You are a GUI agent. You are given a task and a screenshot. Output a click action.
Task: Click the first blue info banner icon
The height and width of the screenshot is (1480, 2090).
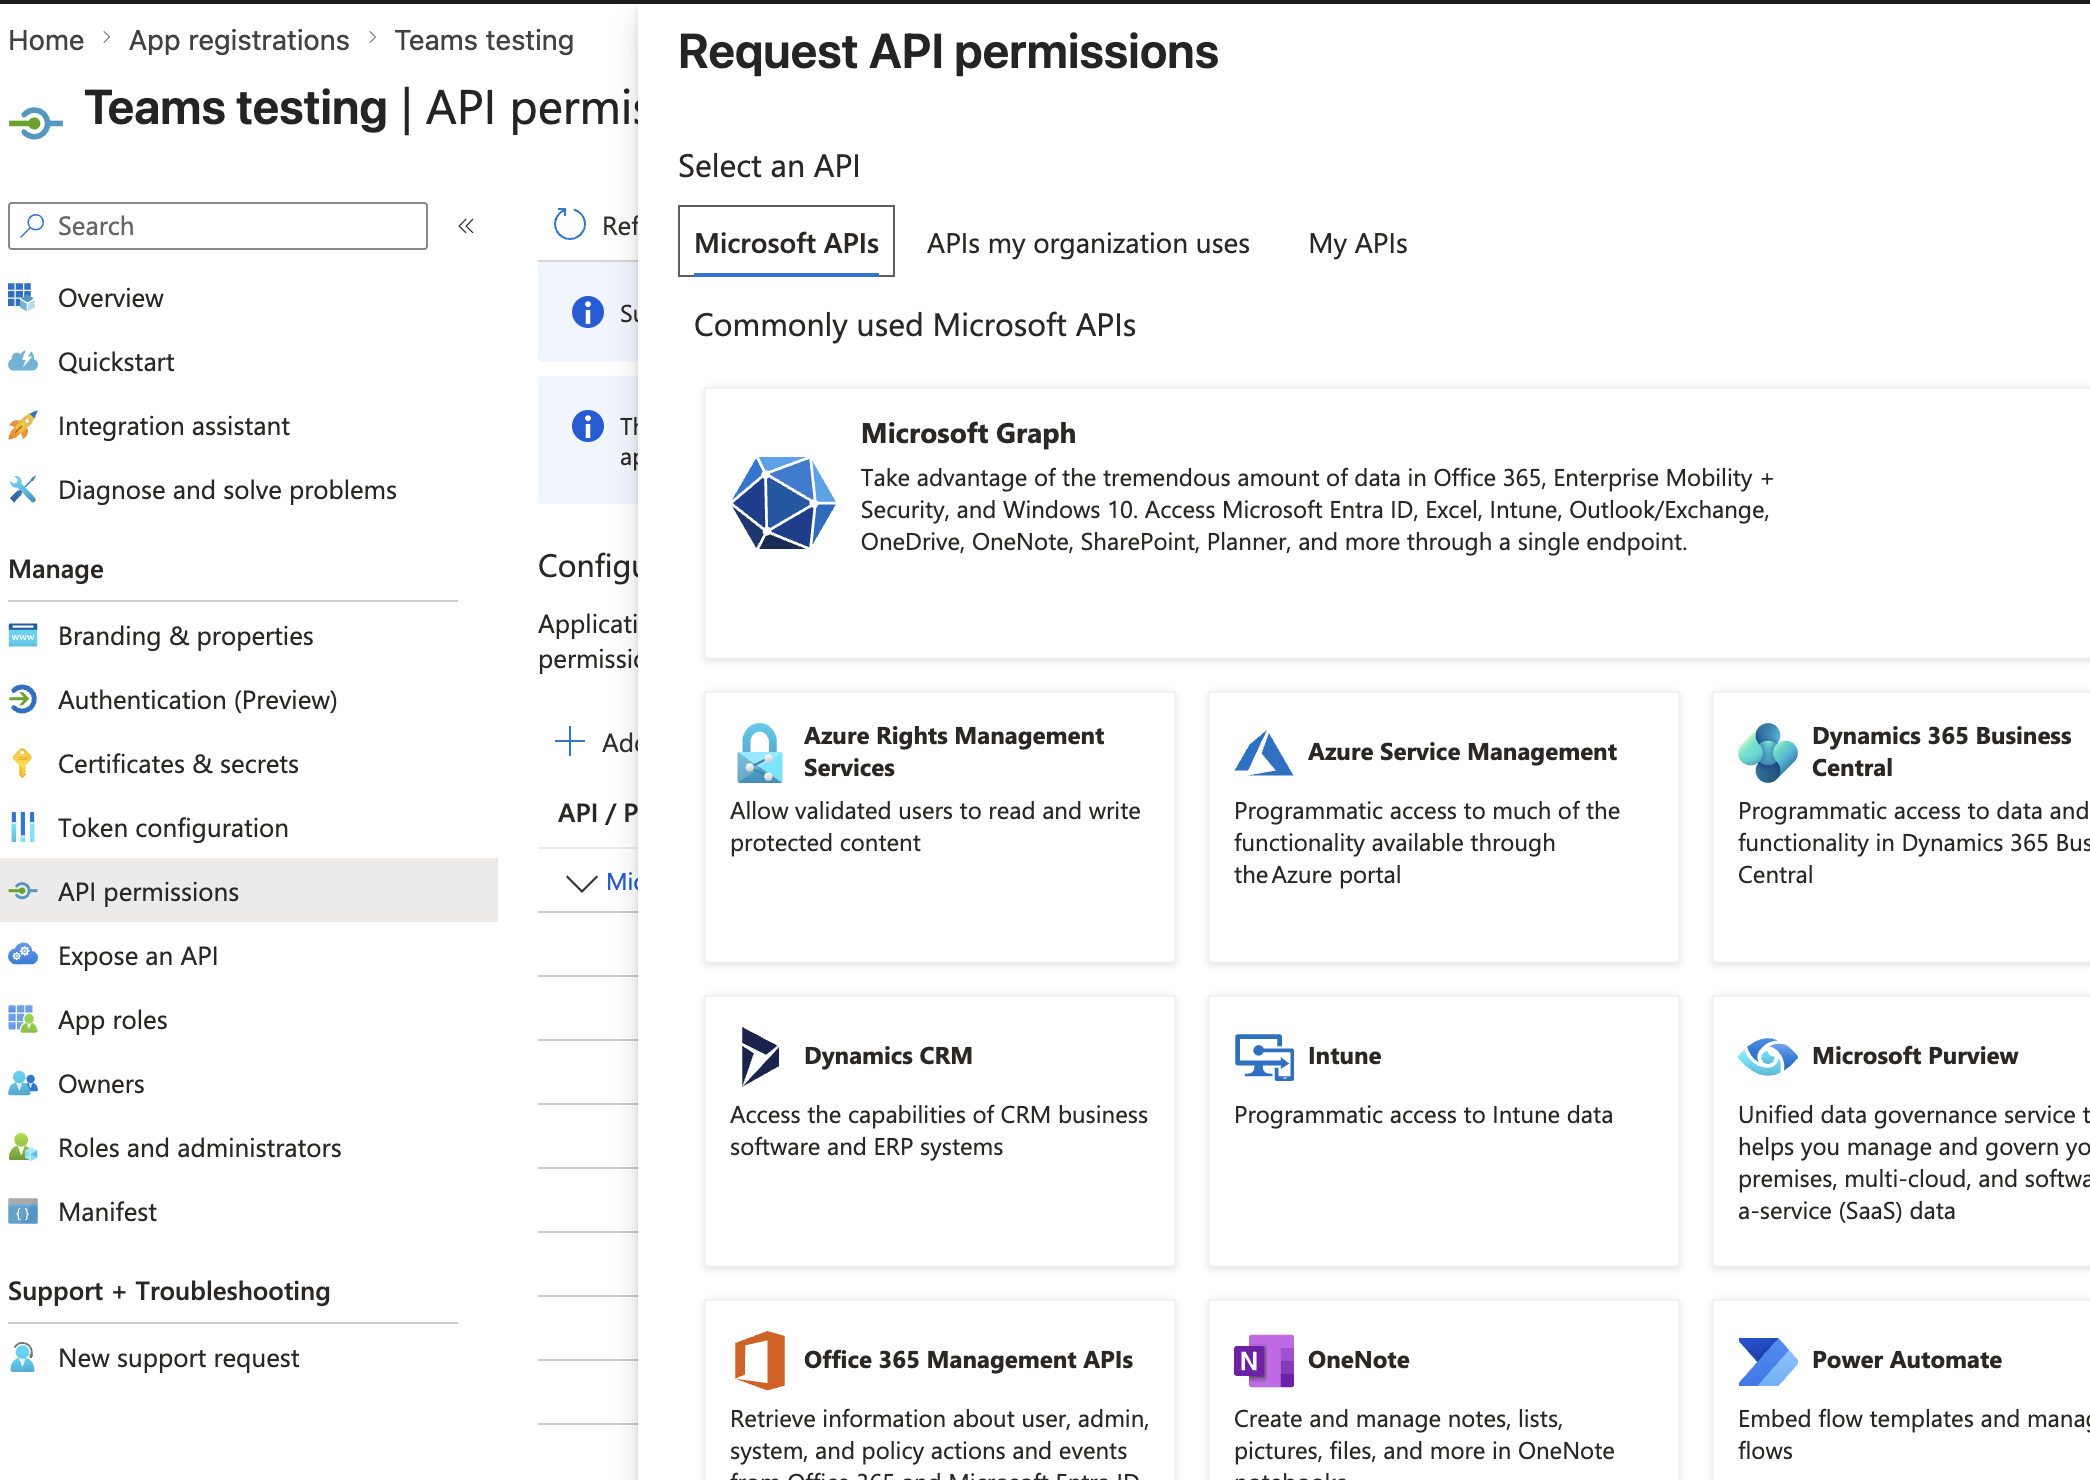click(587, 312)
